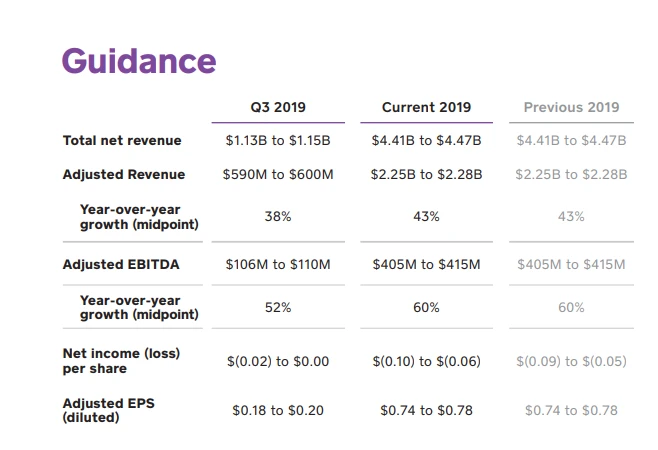Screen dimensions: 658x450
Task: Click the Guidance slide title
Action: 139,61
